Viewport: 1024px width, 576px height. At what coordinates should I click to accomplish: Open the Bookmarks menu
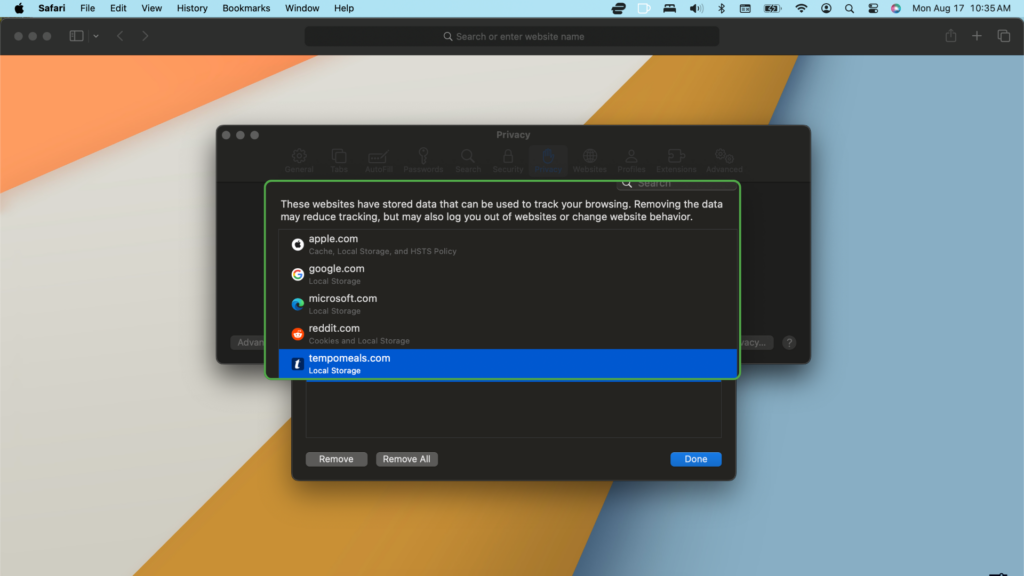(246, 8)
